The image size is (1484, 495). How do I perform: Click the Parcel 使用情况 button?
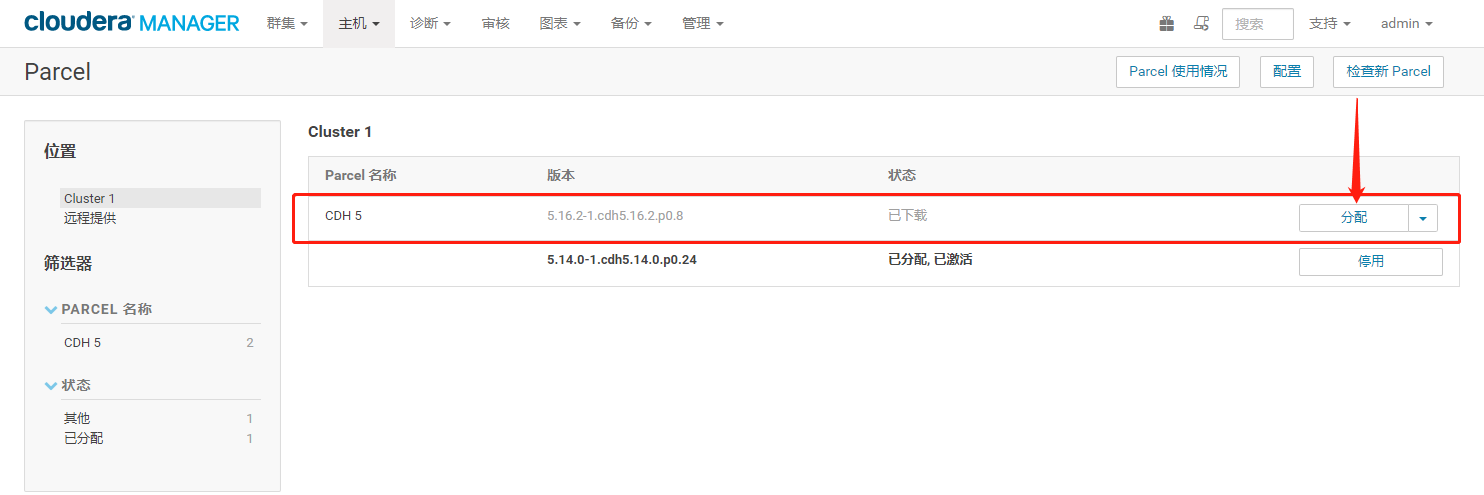tap(1178, 72)
